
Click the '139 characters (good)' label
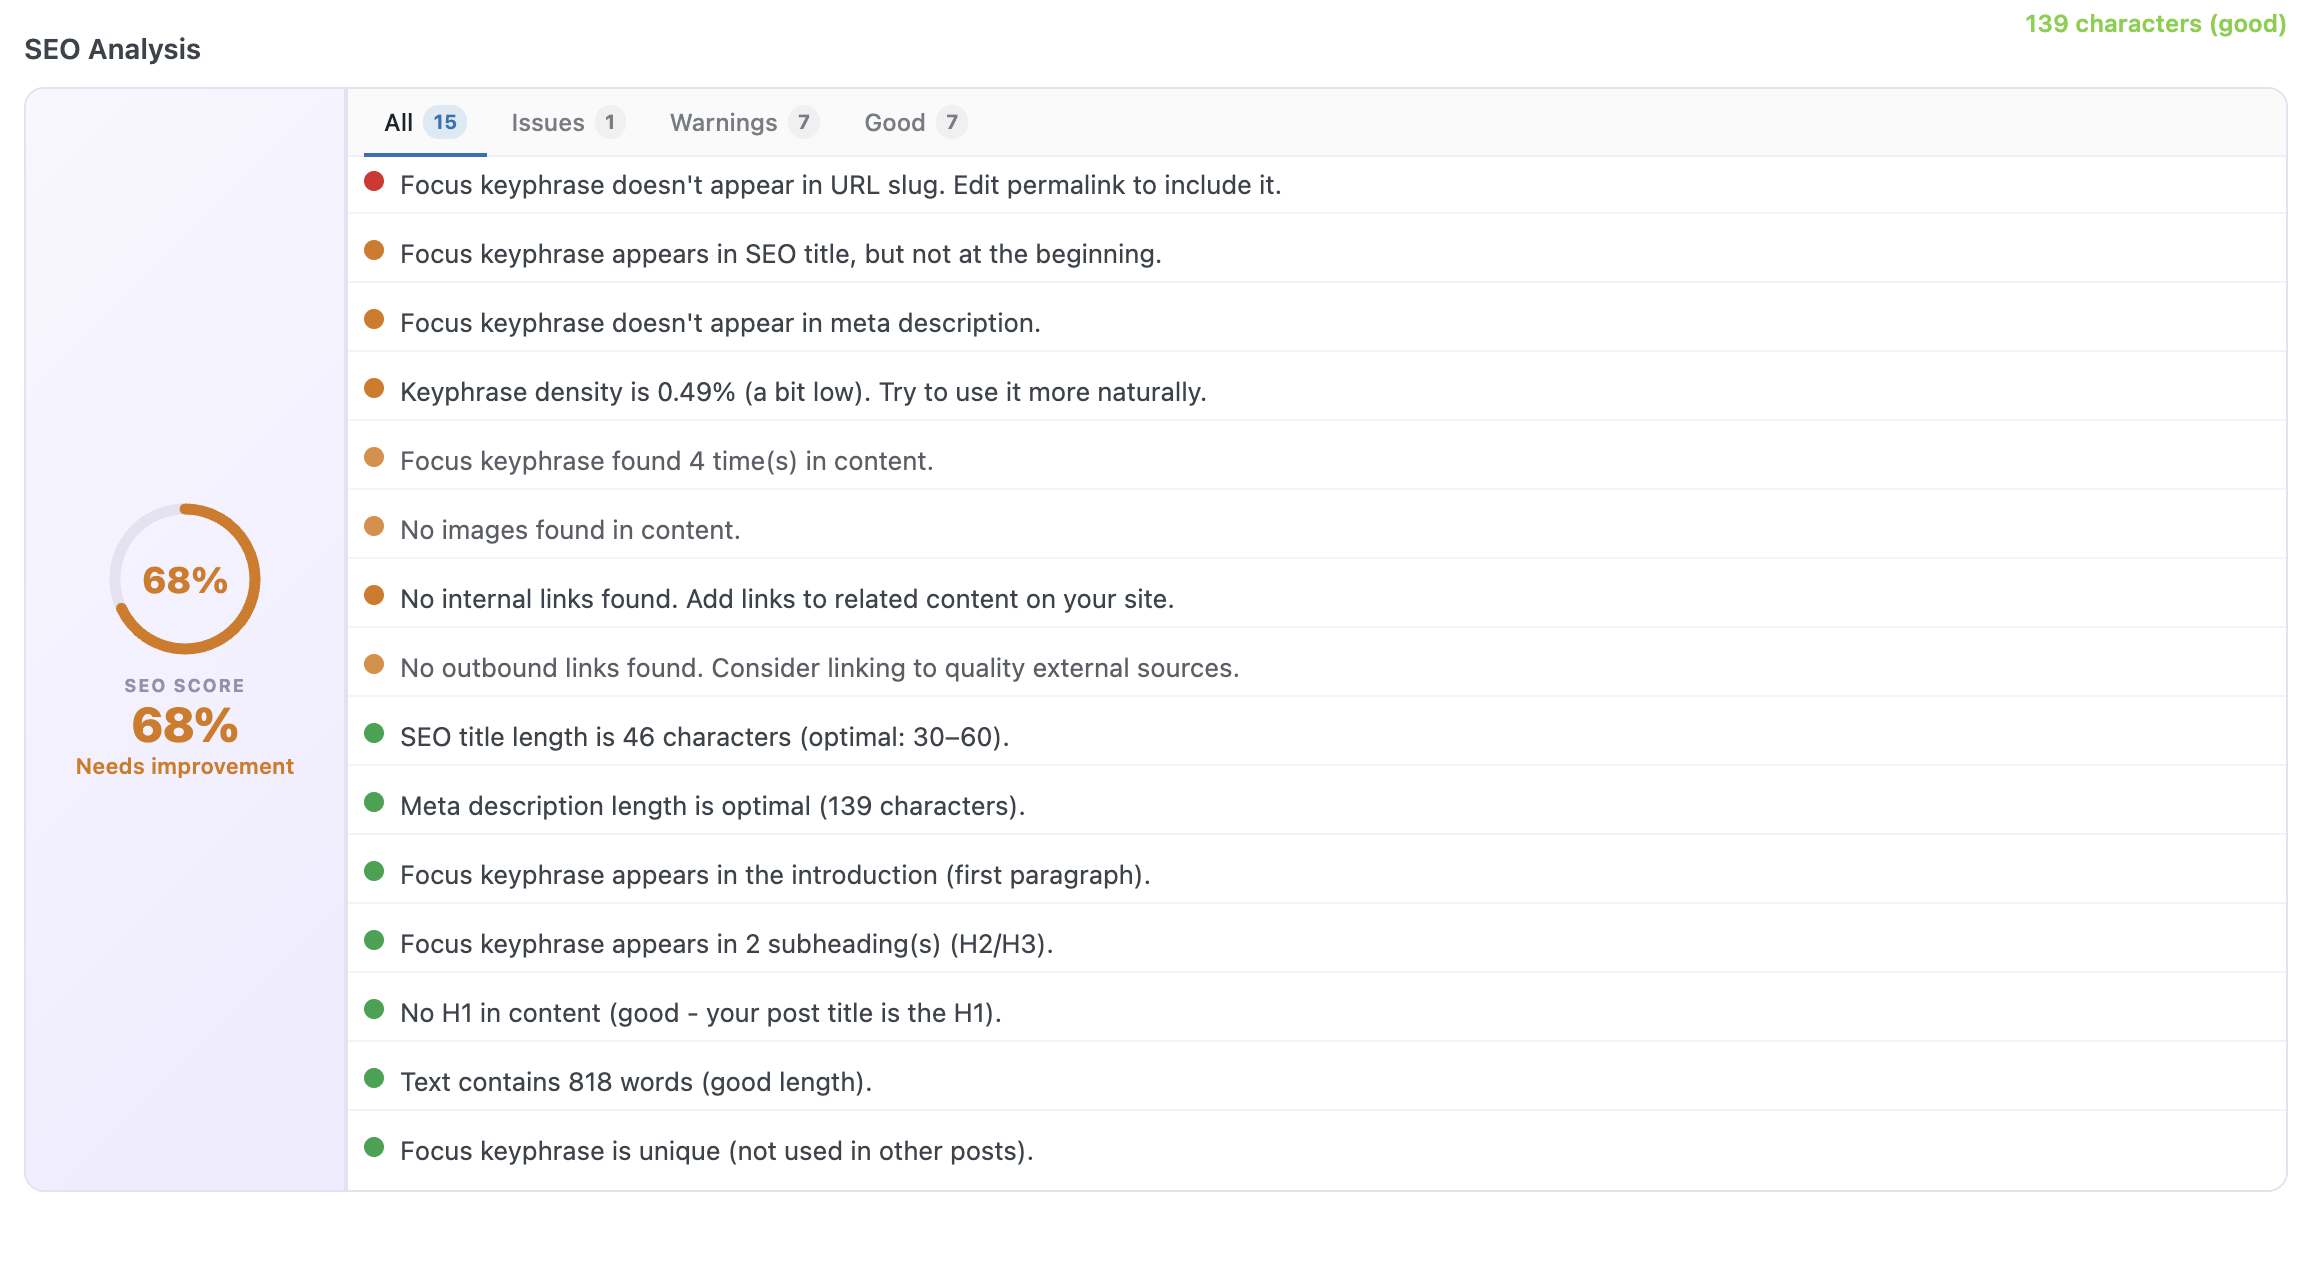click(x=2152, y=23)
